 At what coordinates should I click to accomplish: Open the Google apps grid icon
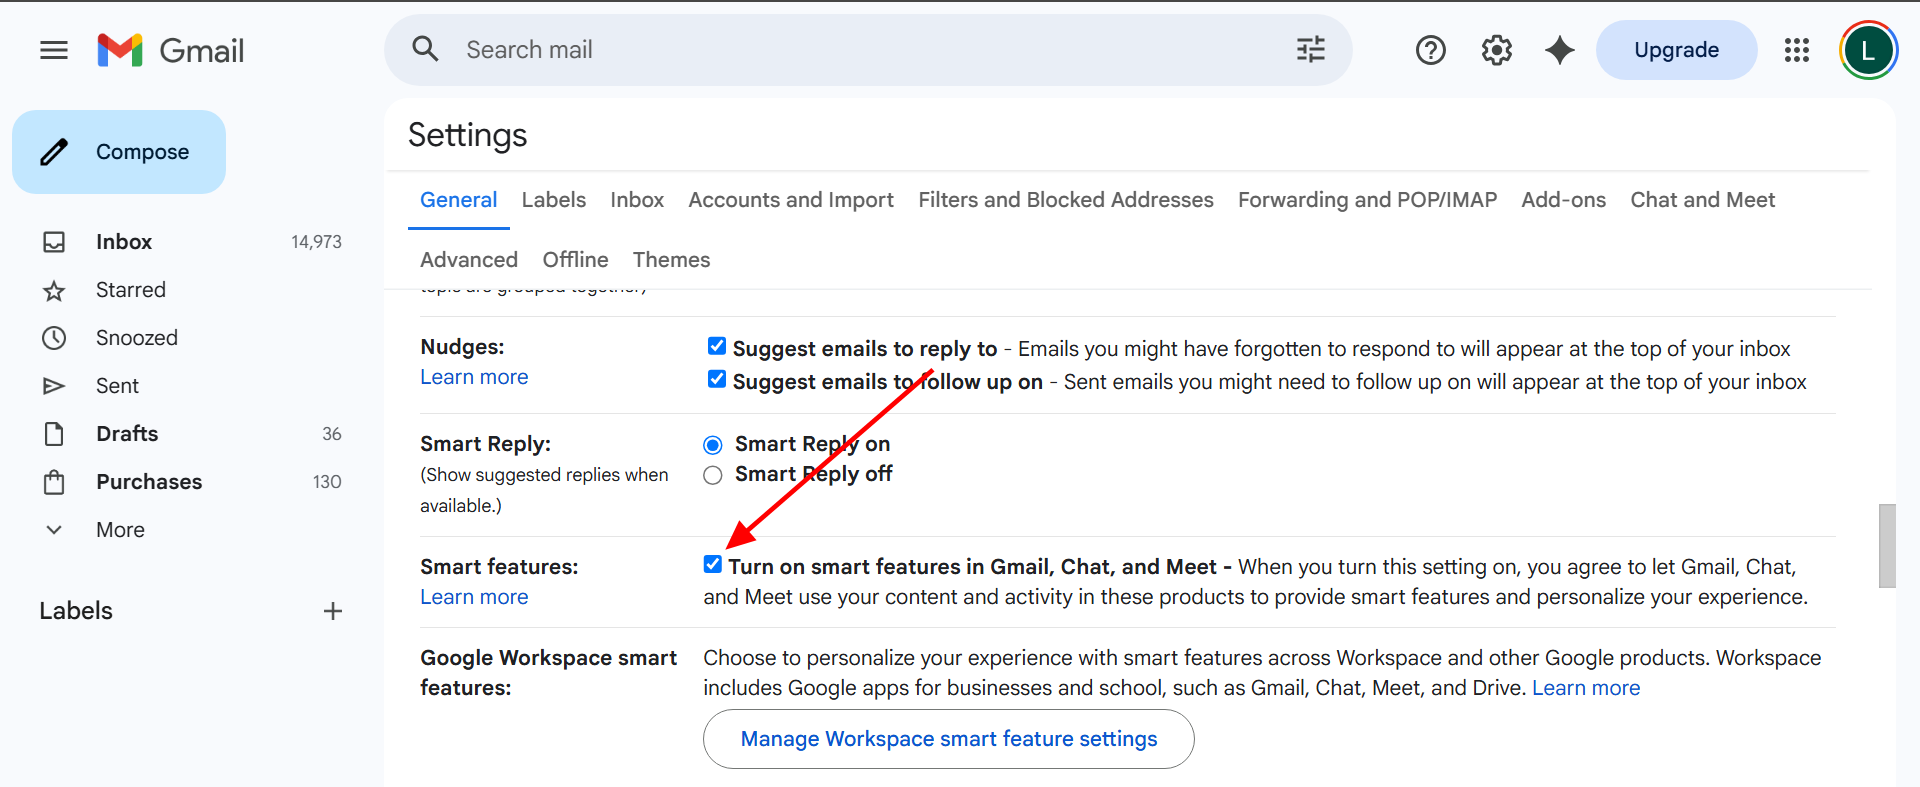tap(1796, 50)
